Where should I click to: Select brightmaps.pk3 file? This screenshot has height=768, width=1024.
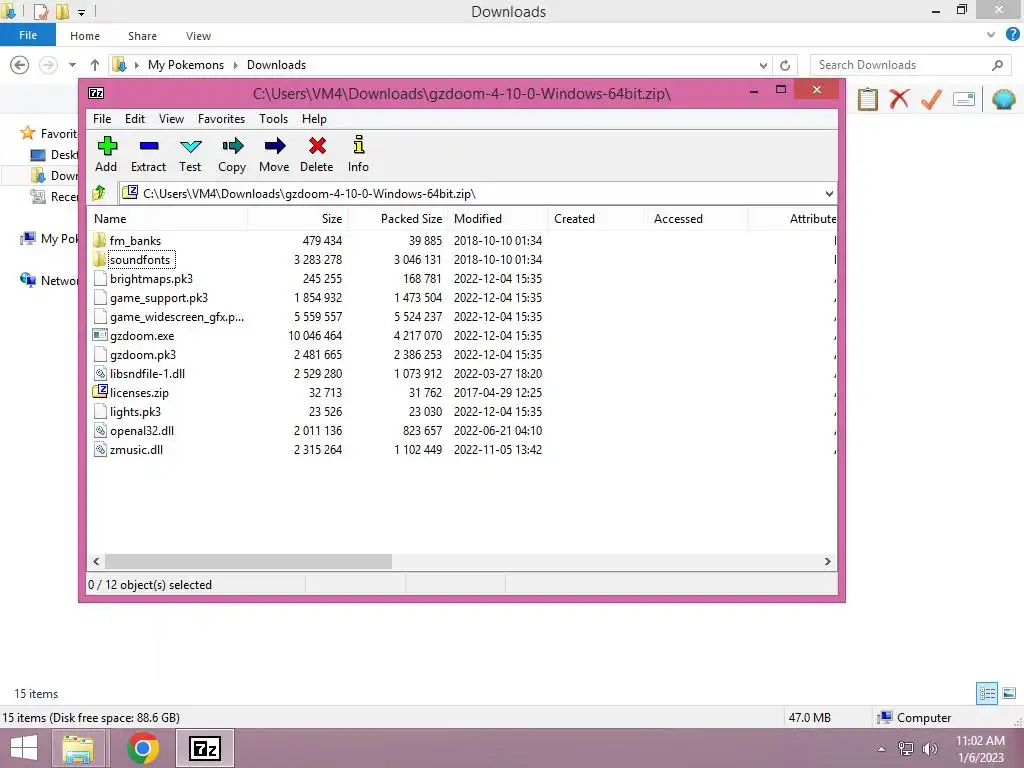coord(151,278)
